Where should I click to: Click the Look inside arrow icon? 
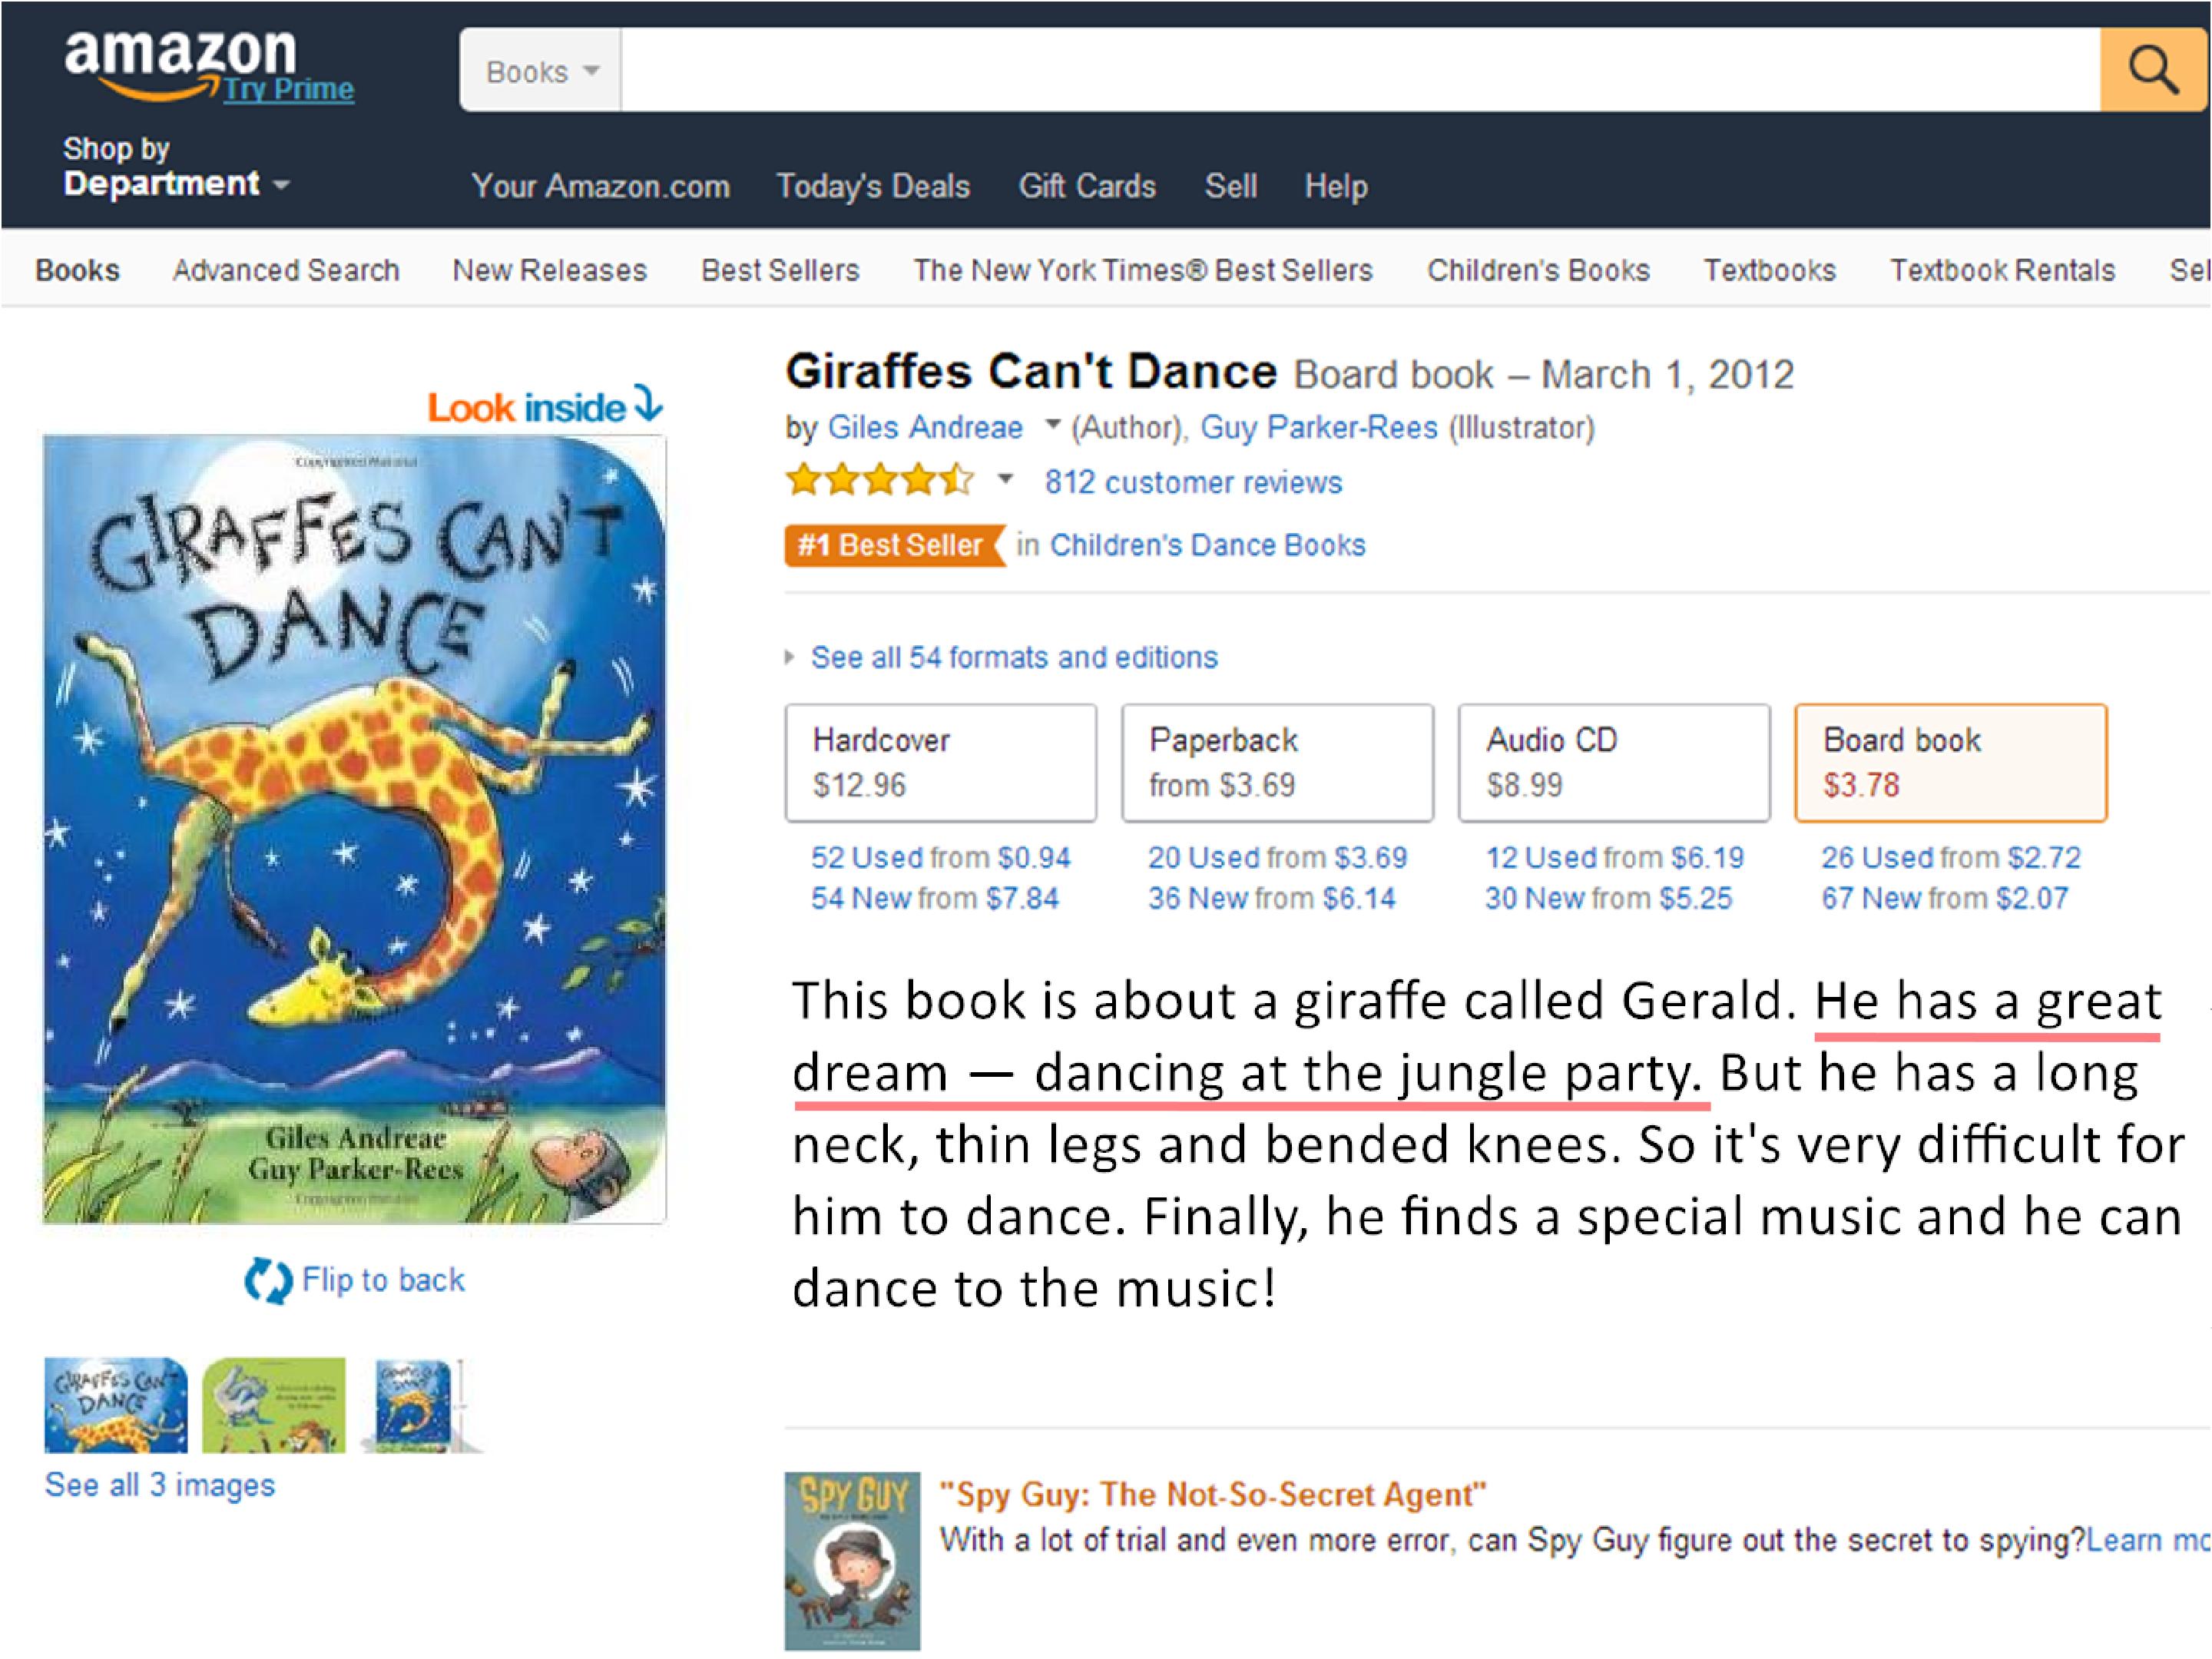[x=650, y=403]
